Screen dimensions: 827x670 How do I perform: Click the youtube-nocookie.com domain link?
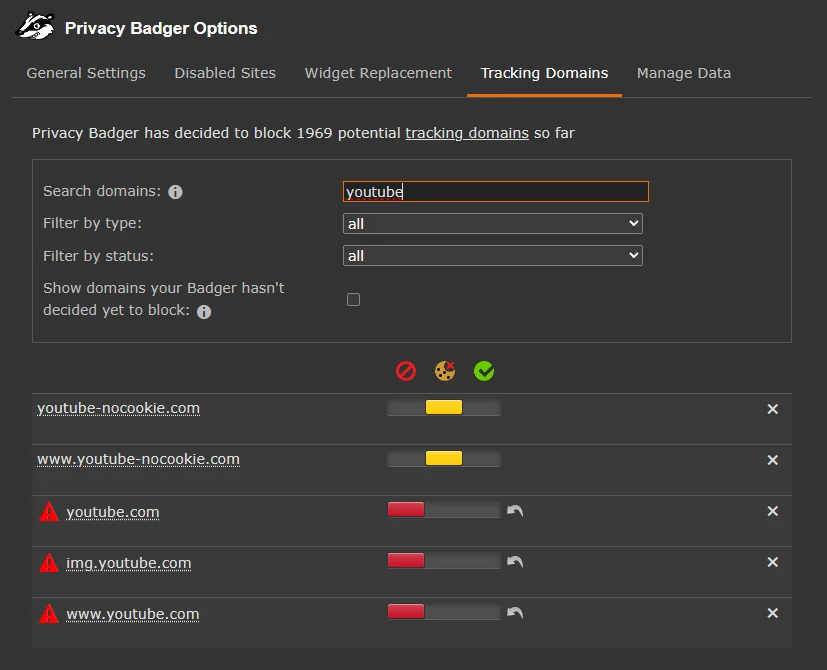(x=118, y=408)
